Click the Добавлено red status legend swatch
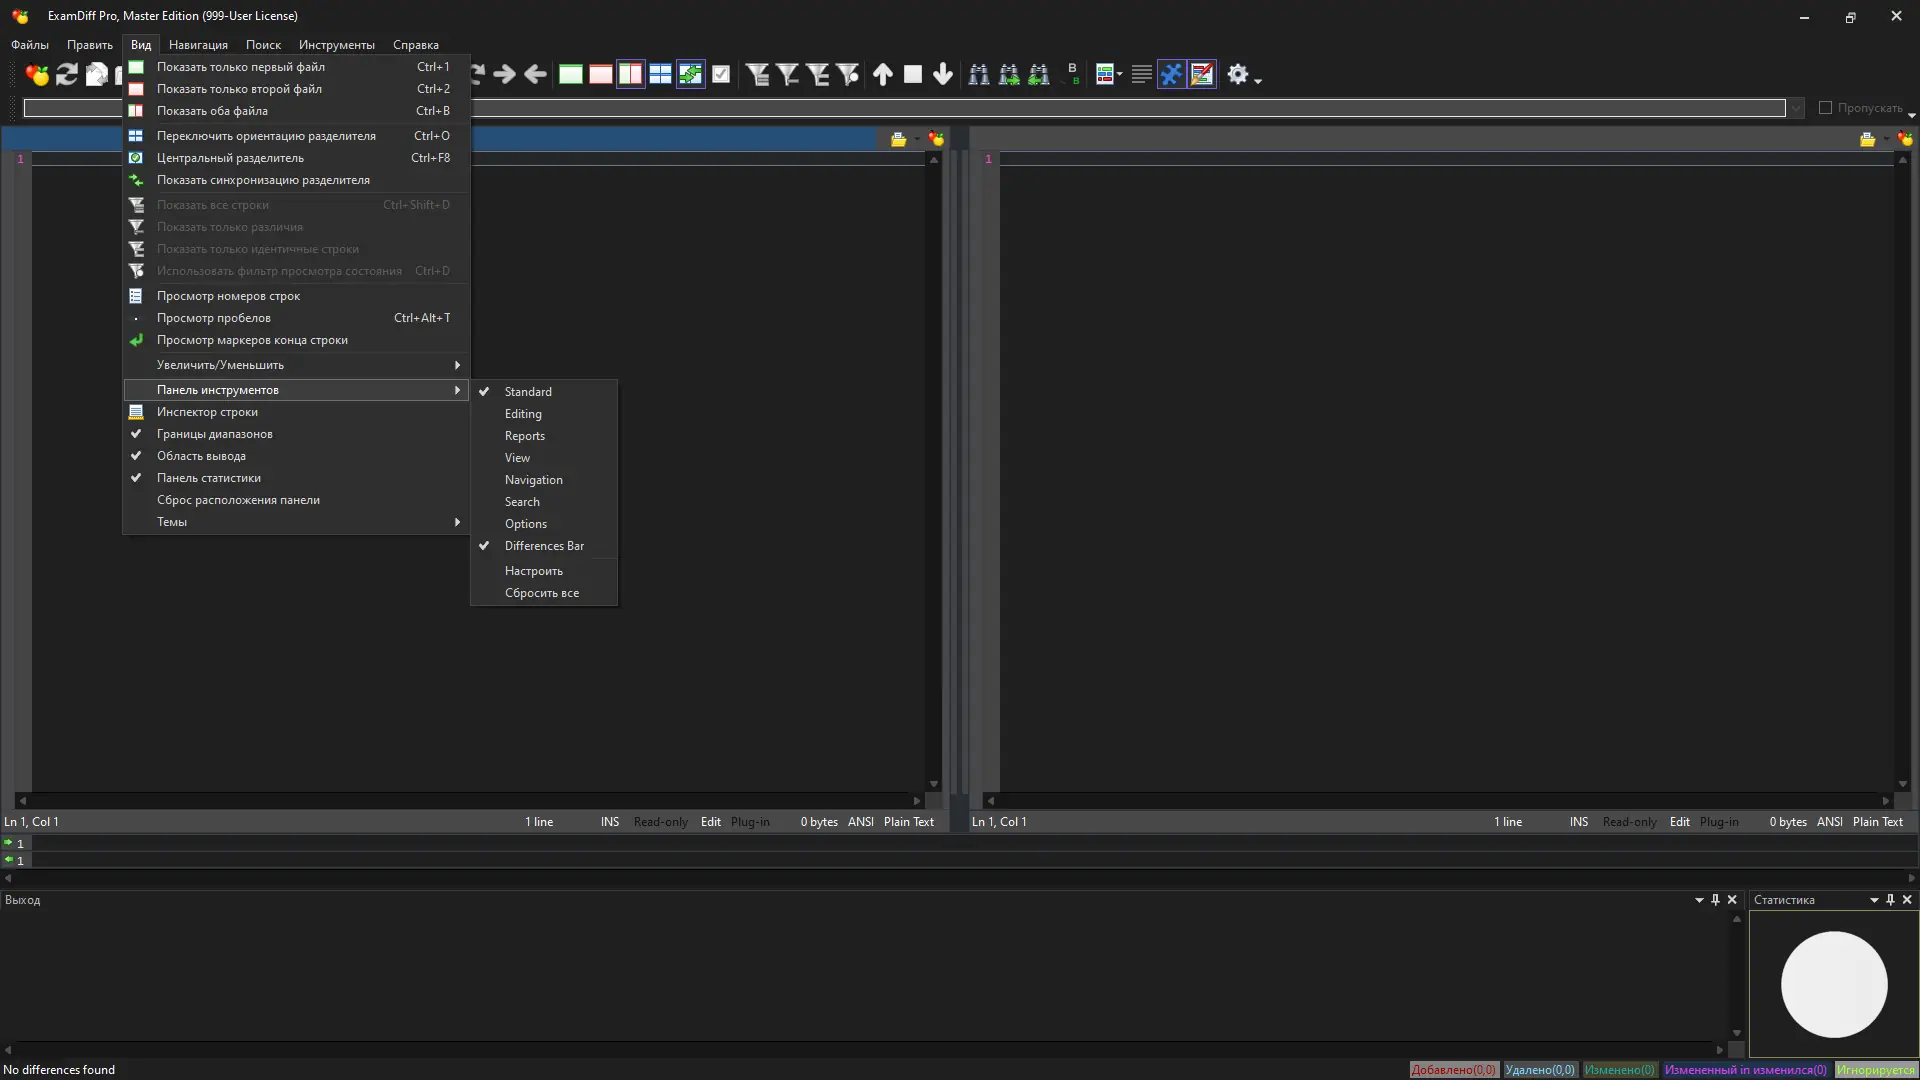1920x1080 pixels. 1453,1070
